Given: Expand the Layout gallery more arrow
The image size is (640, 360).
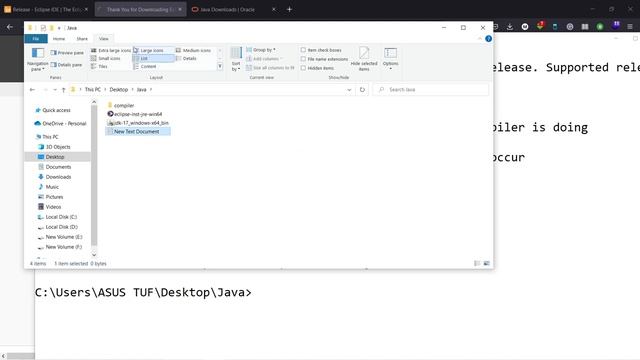Looking at the screenshot, I should (x=220, y=66).
